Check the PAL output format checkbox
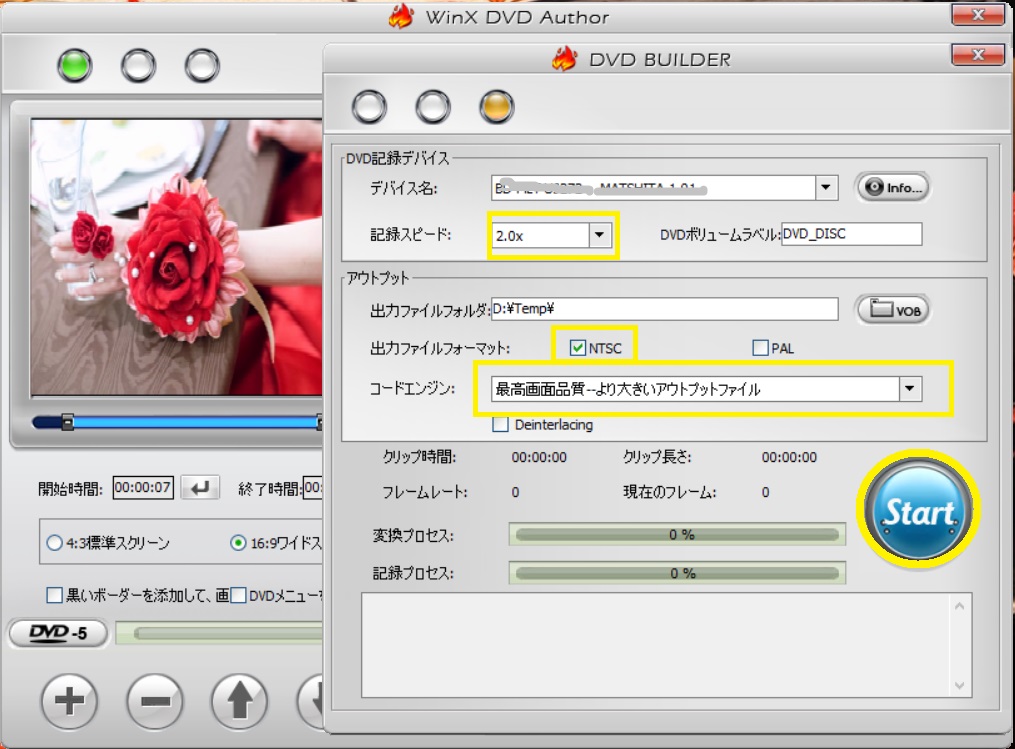 click(x=761, y=348)
